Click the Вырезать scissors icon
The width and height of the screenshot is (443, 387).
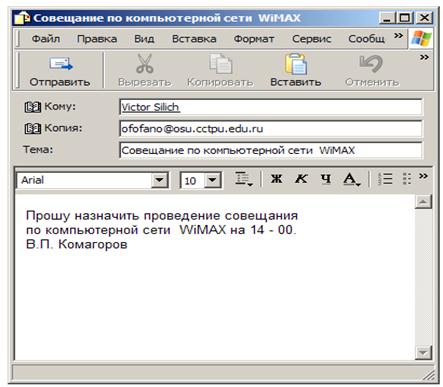(x=145, y=63)
